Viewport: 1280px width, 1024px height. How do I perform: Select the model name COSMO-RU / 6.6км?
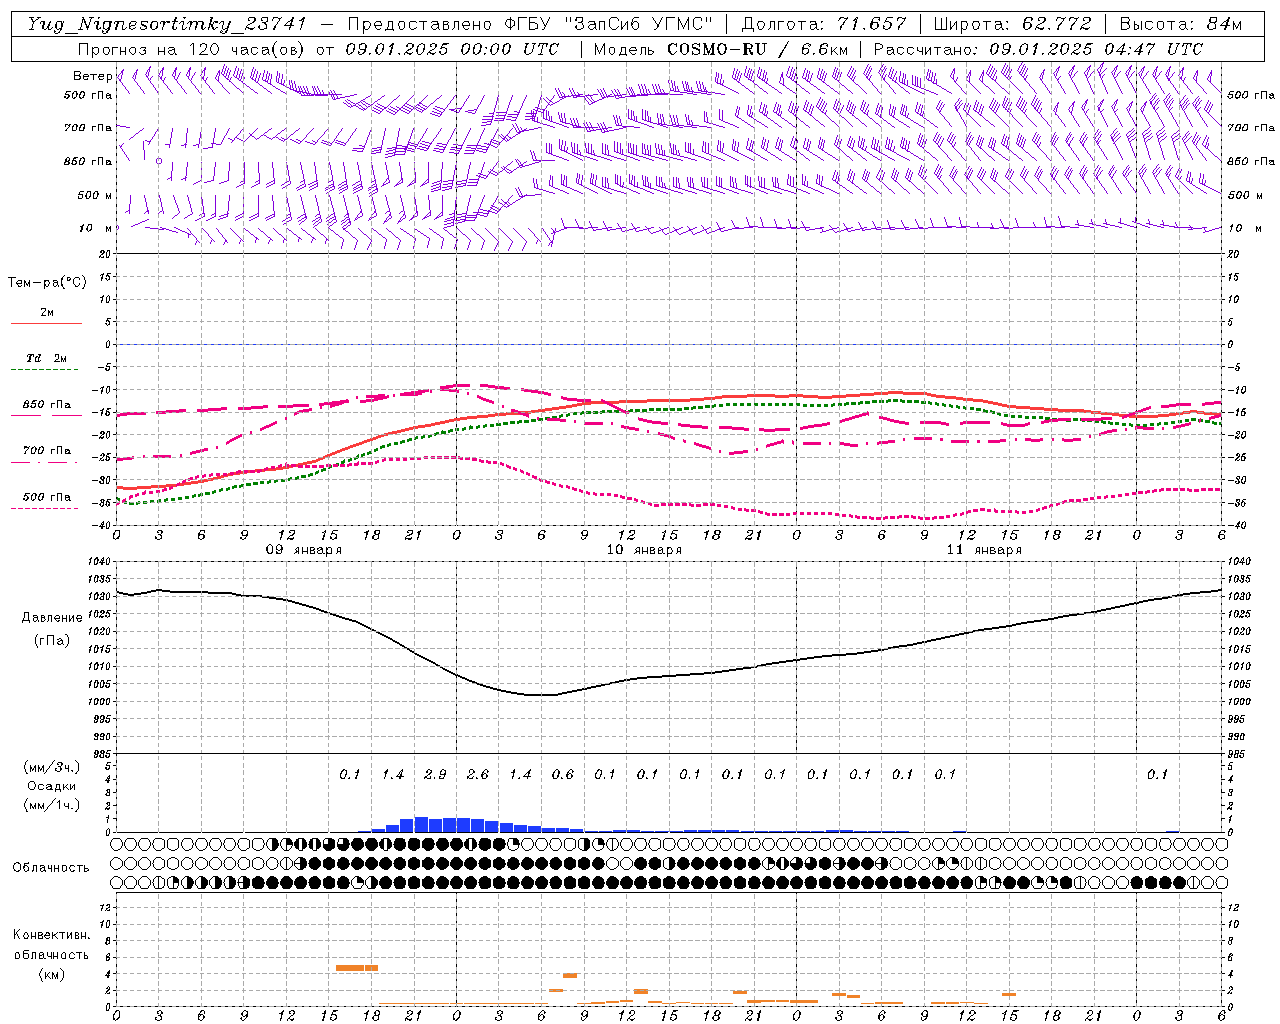pos(757,49)
